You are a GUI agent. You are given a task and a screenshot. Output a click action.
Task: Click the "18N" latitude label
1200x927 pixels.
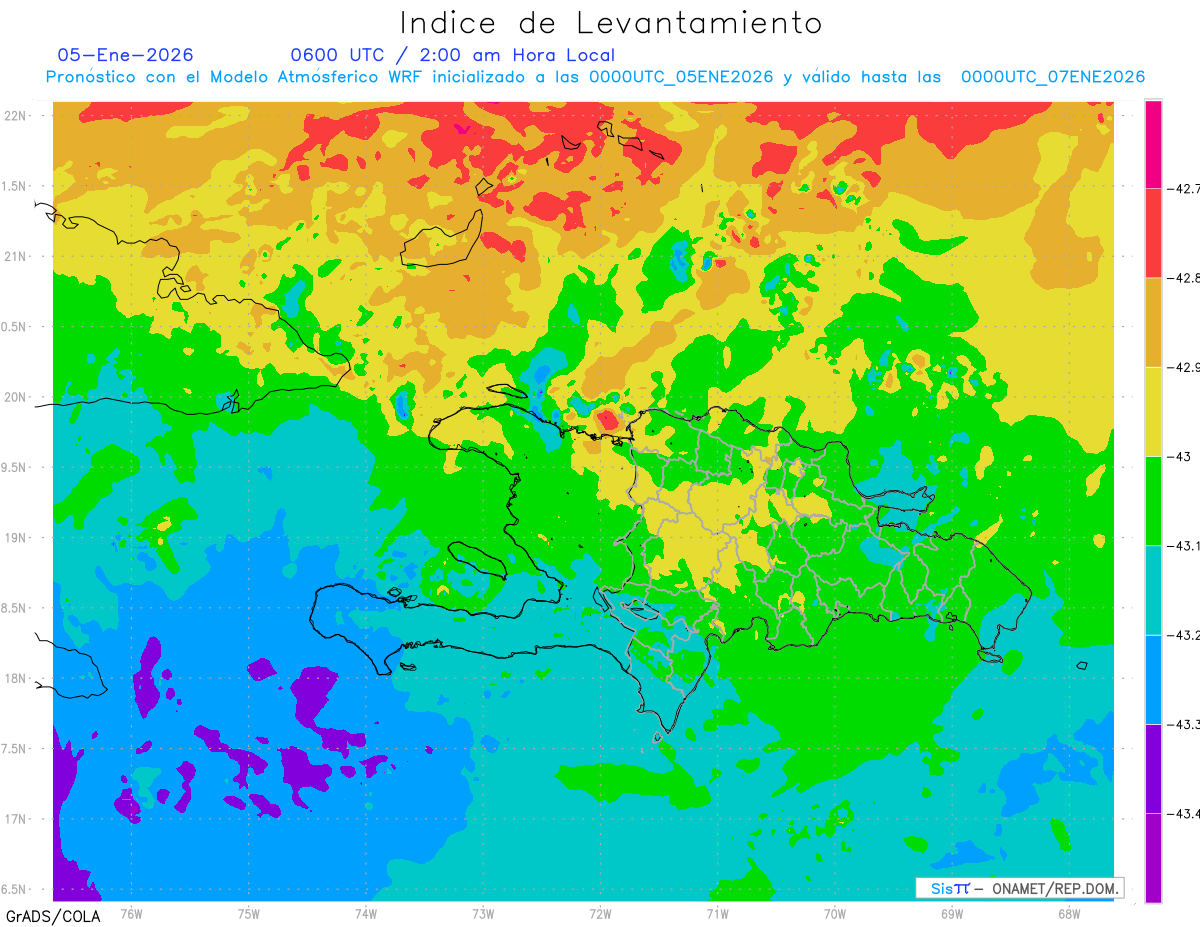pyautogui.click(x=15, y=678)
